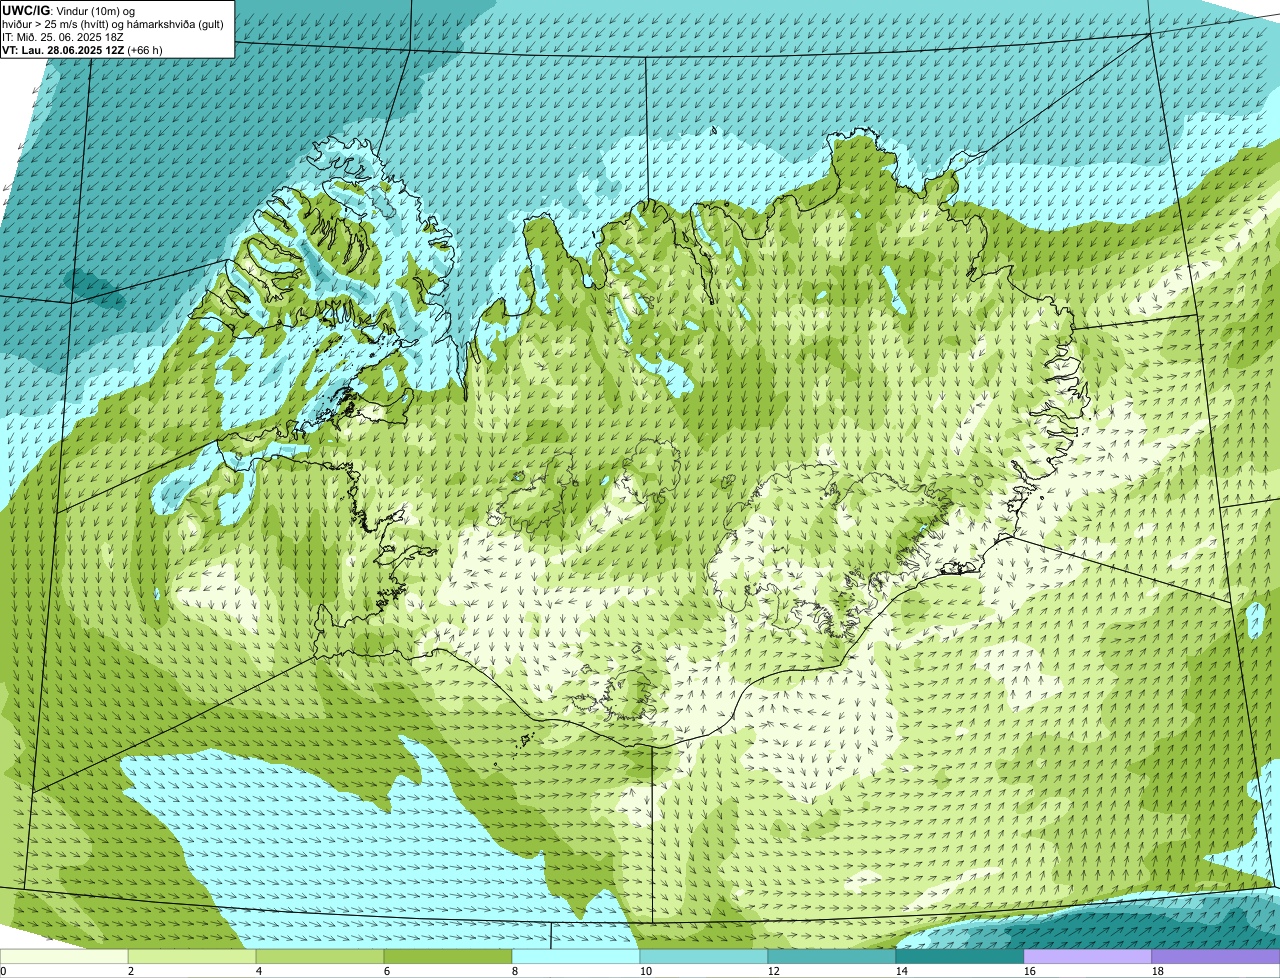Viewport: 1280px width, 978px height.
Task: Click the 16–18 m/s light purple legend swatch
Action: [x=1088, y=957]
